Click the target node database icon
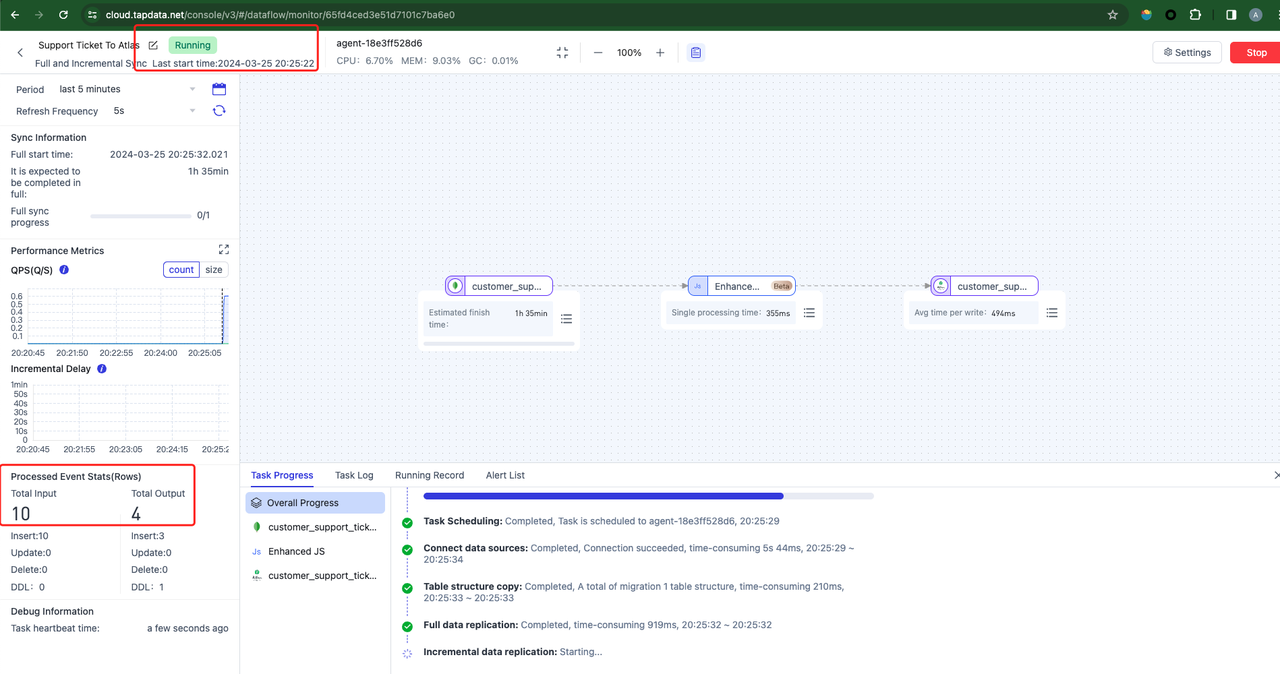This screenshot has width=1280, height=674. tap(941, 286)
